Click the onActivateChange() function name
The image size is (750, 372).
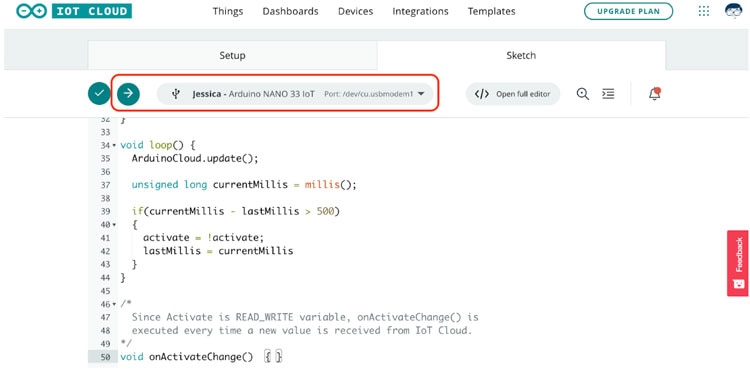click(201, 357)
